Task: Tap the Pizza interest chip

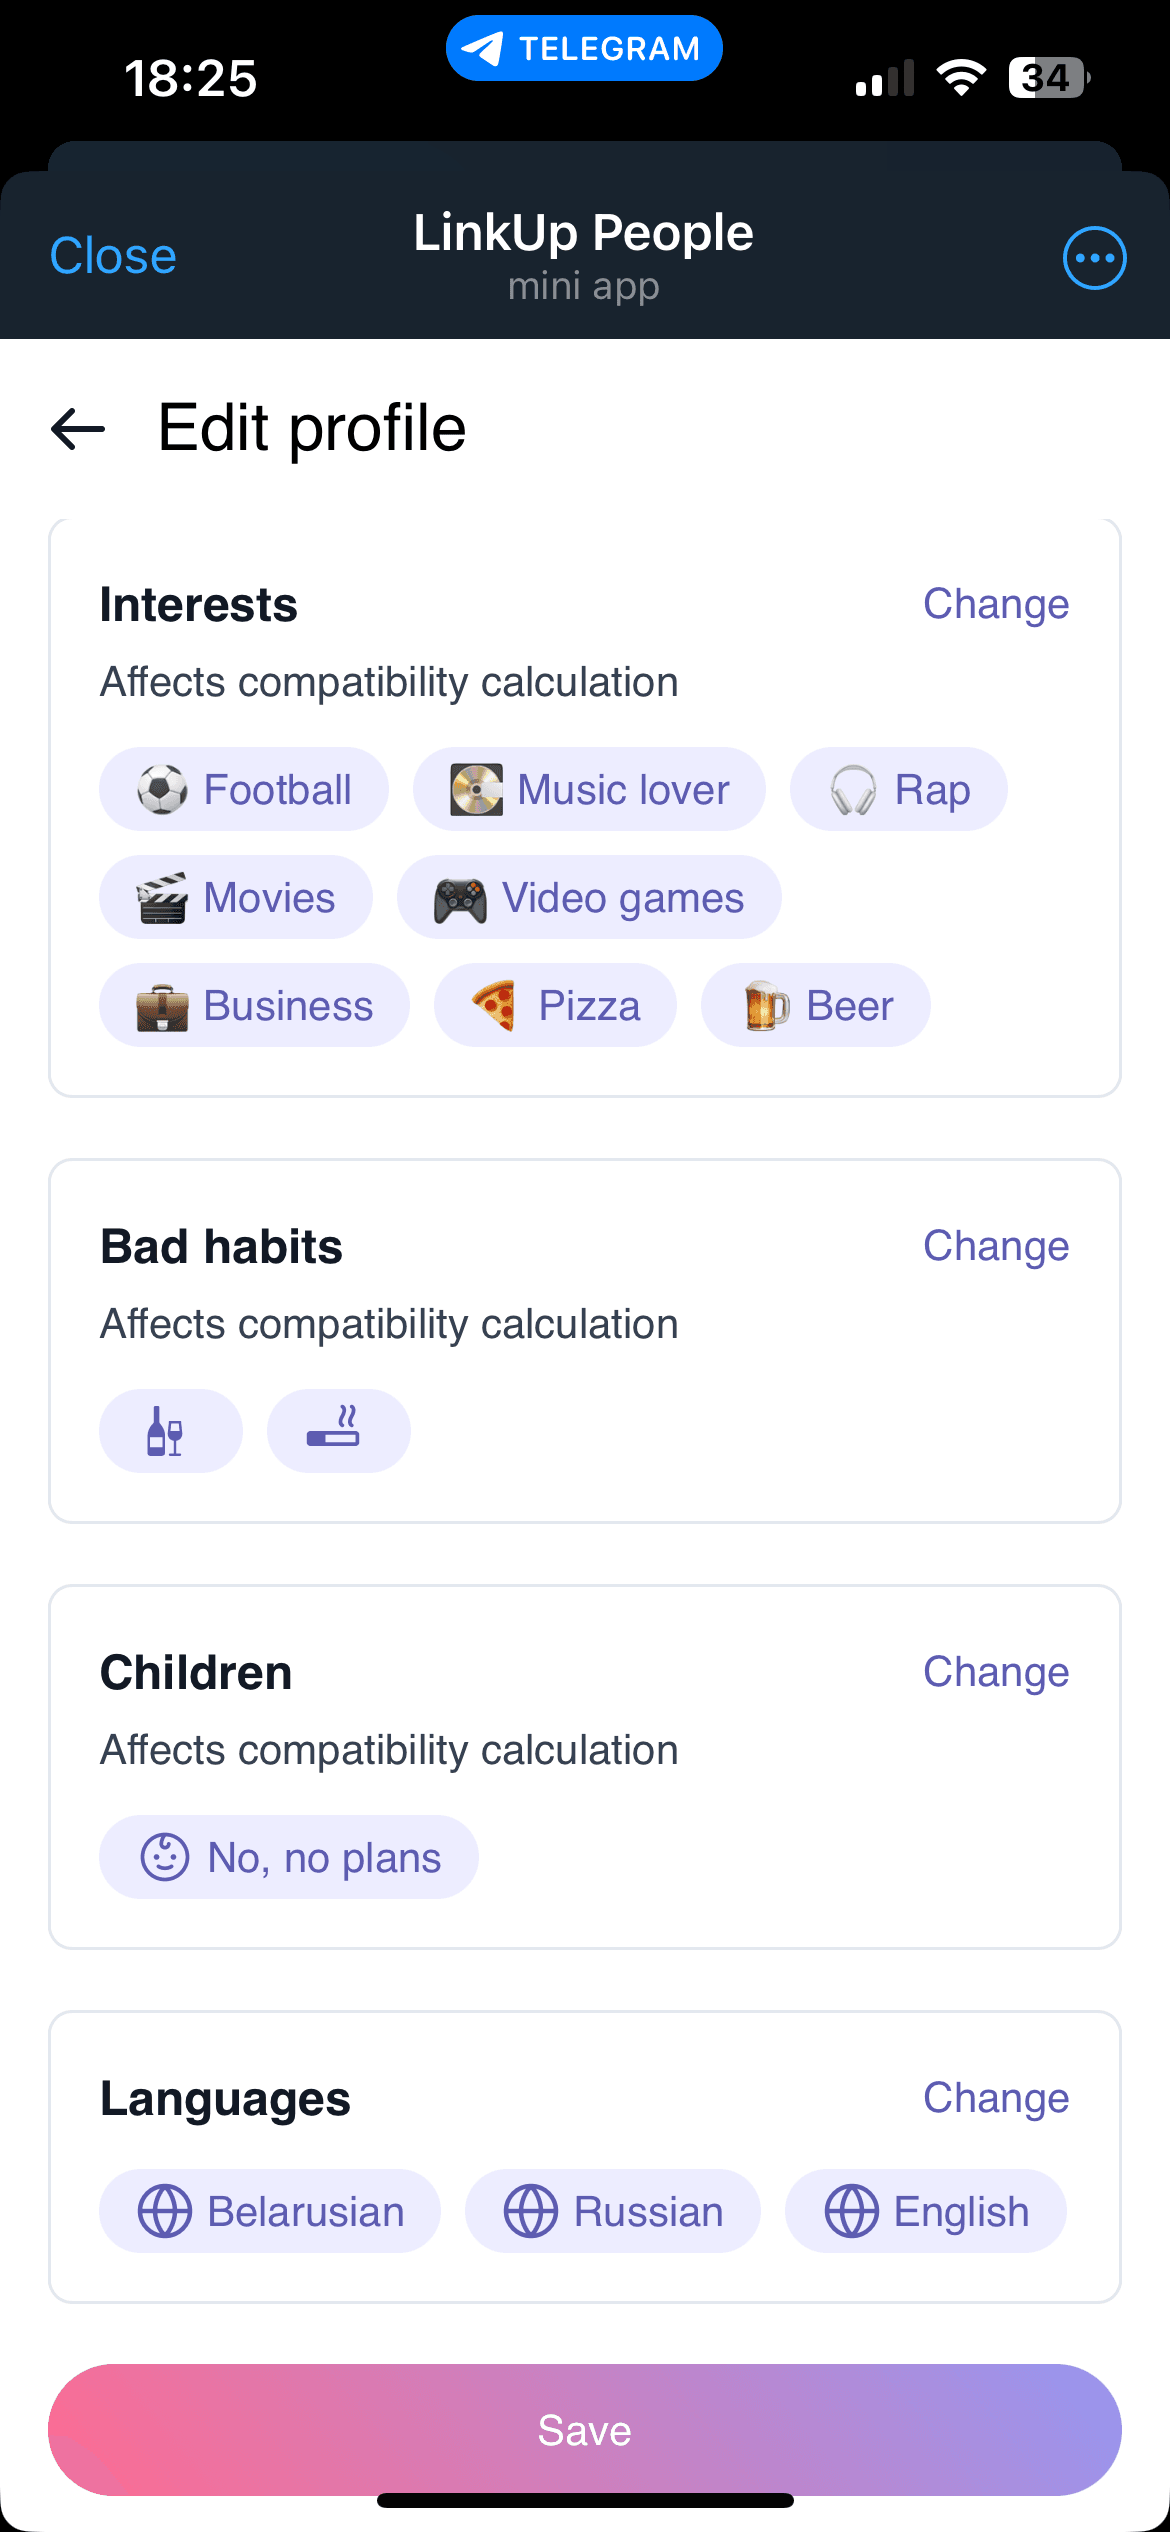Action: tap(555, 1006)
